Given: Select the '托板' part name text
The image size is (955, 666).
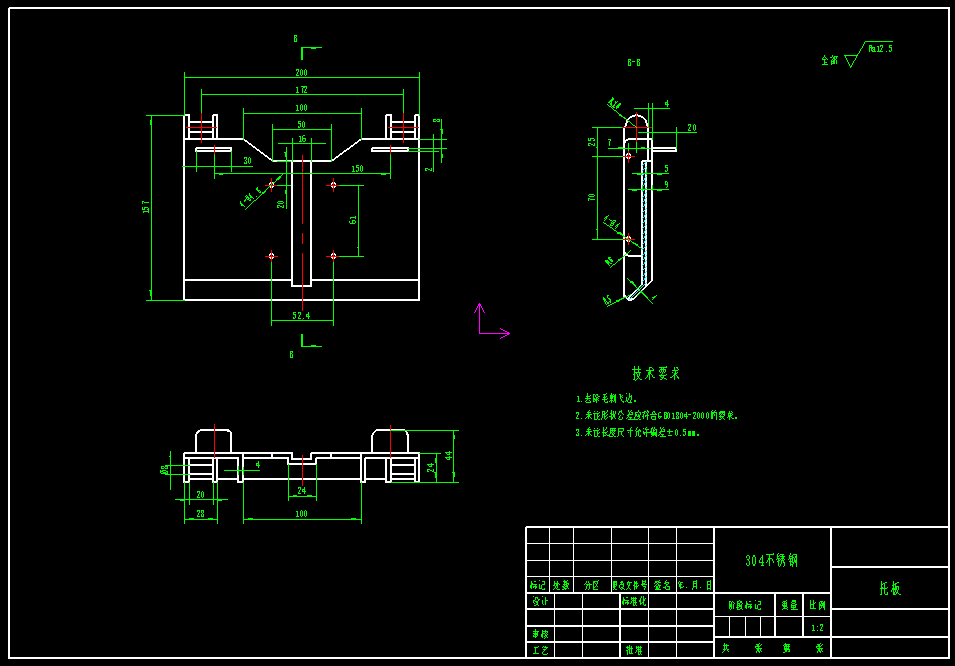Looking at the screenshot, I should (890, 589).
